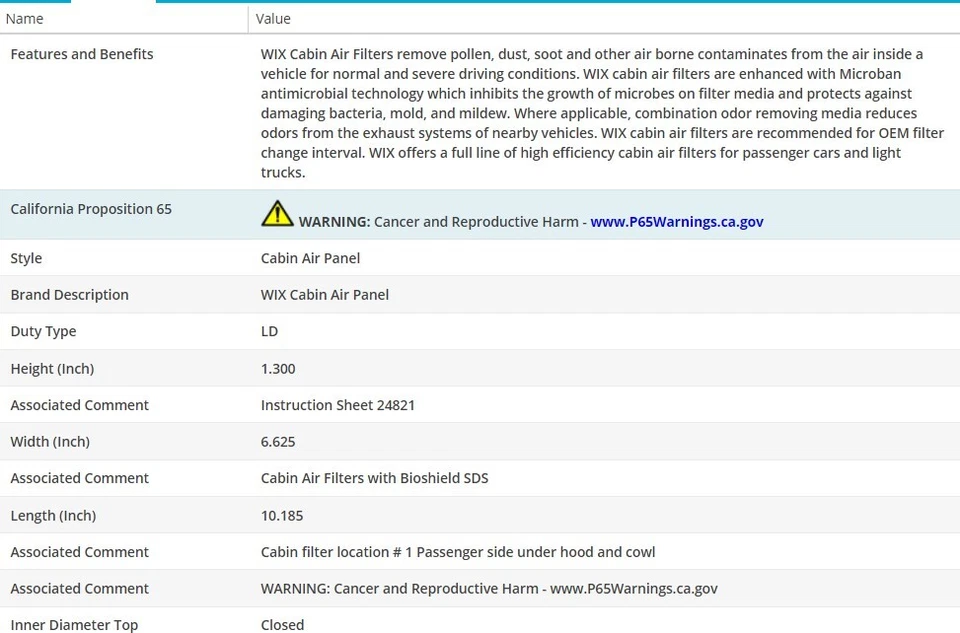Click the Duty Type label
960x633 pixels.
[x=43, y=331]
